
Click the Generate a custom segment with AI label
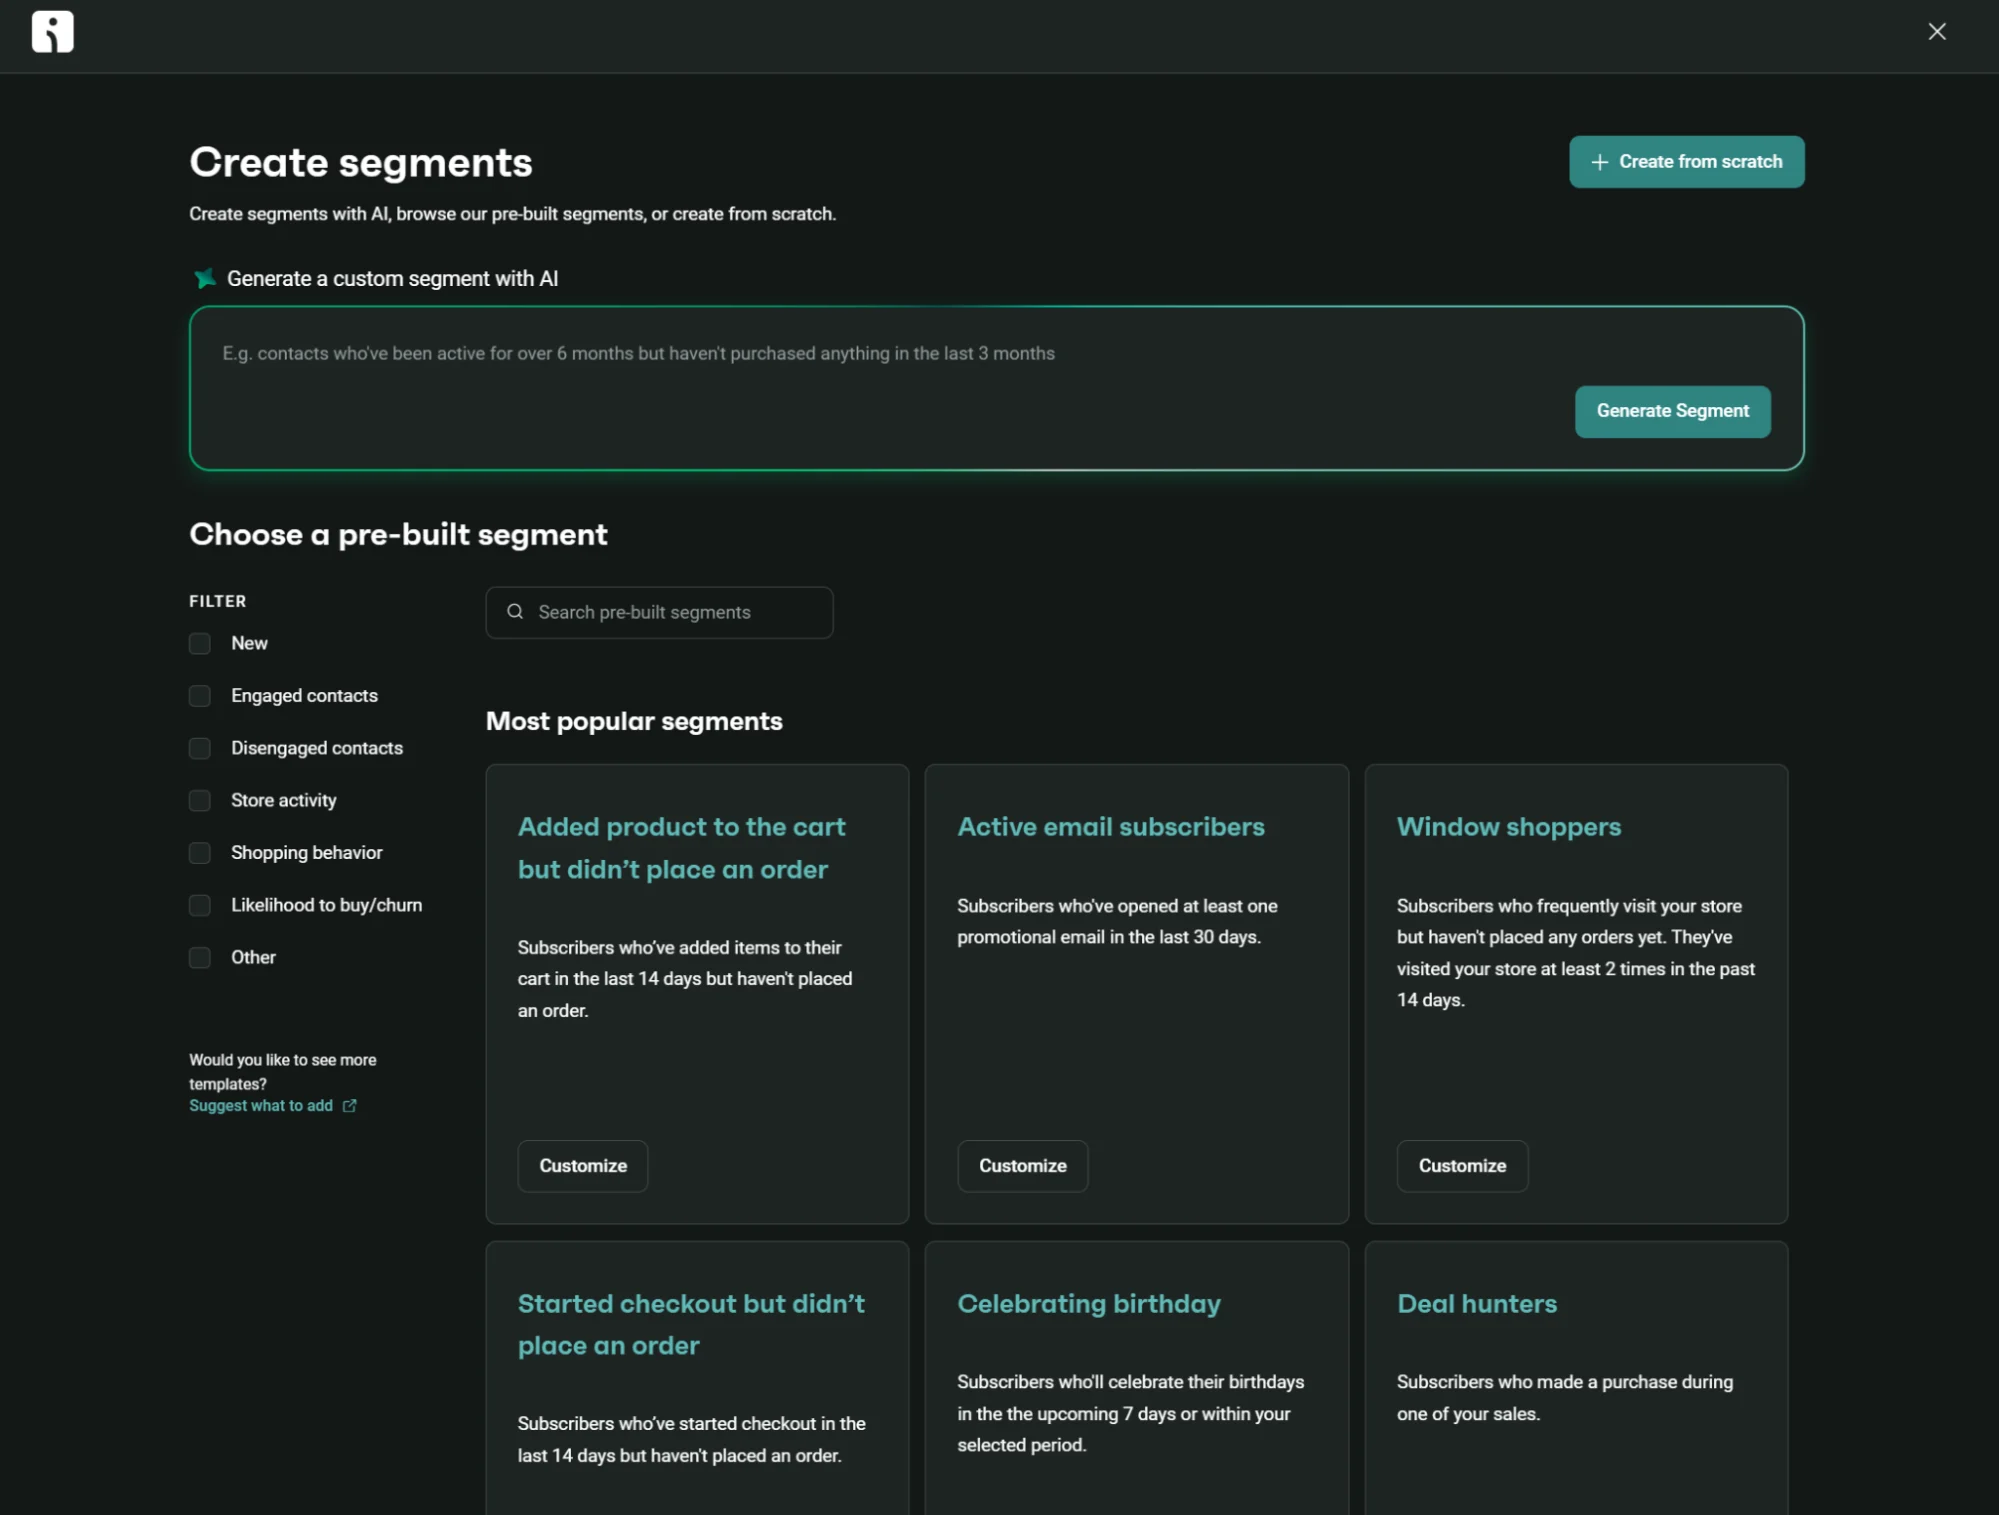[x=392, y=278]
